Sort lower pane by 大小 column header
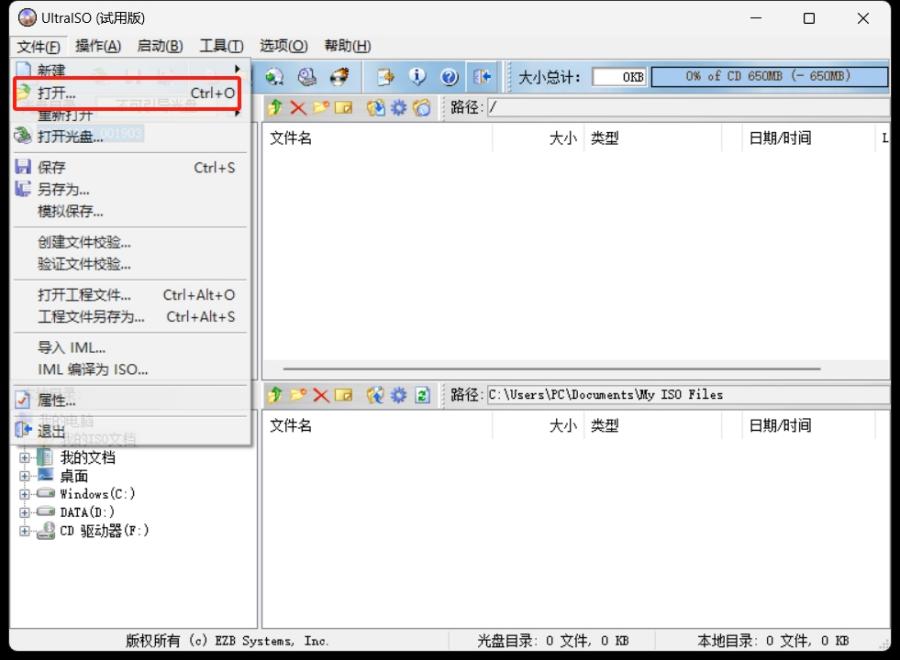 537,425
